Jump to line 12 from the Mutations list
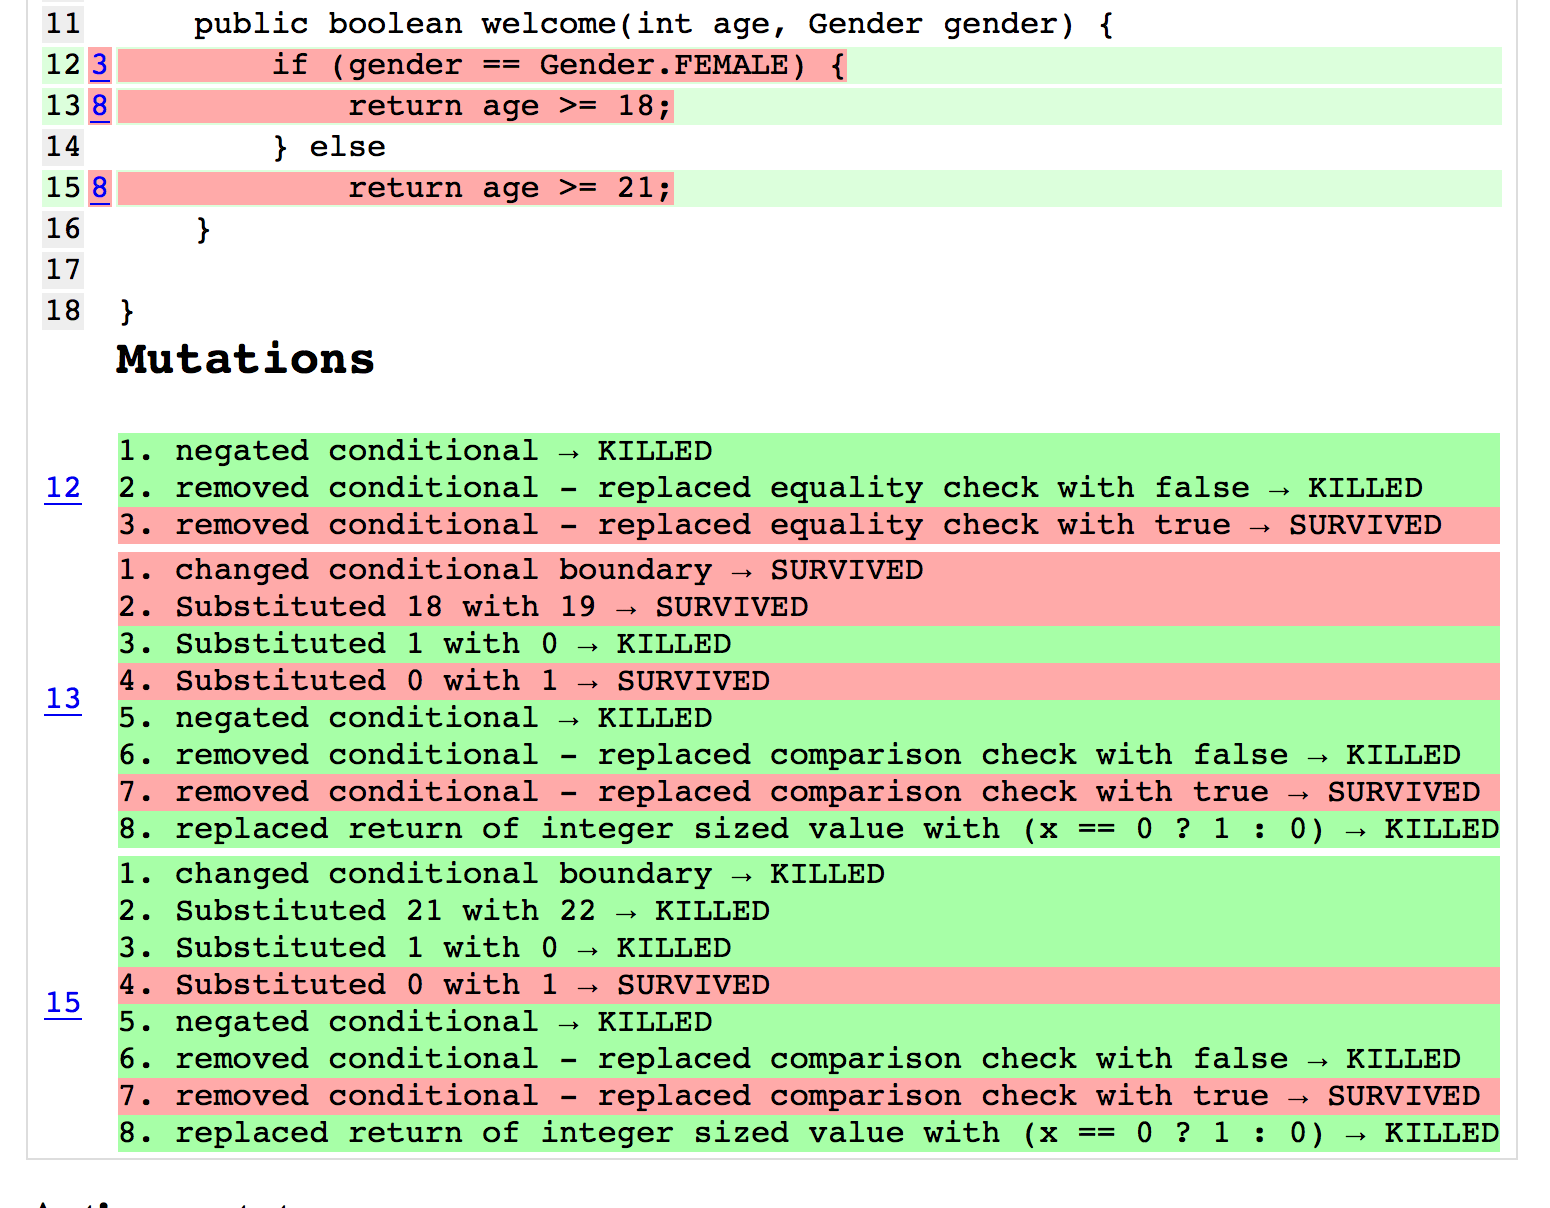 pyautogui.click(x=63, y=488)
